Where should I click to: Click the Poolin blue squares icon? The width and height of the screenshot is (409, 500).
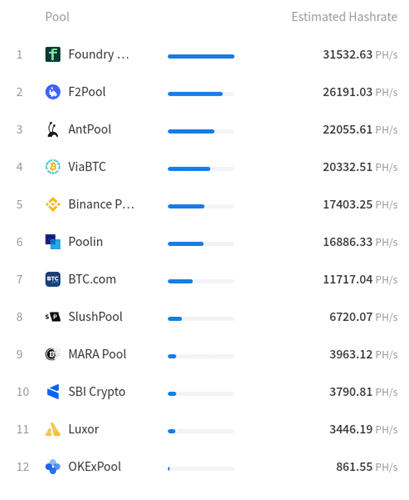click(x=53, y=242)
